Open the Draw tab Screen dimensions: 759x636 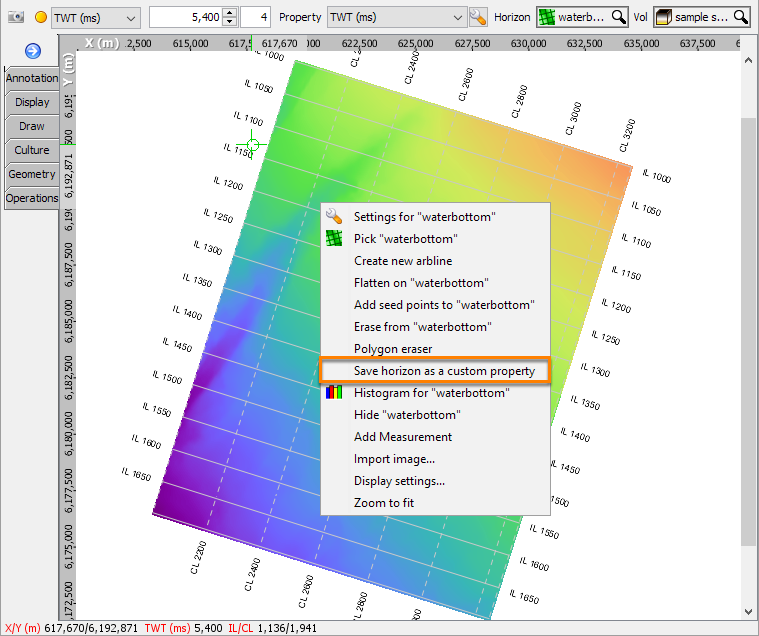[31, 126]
